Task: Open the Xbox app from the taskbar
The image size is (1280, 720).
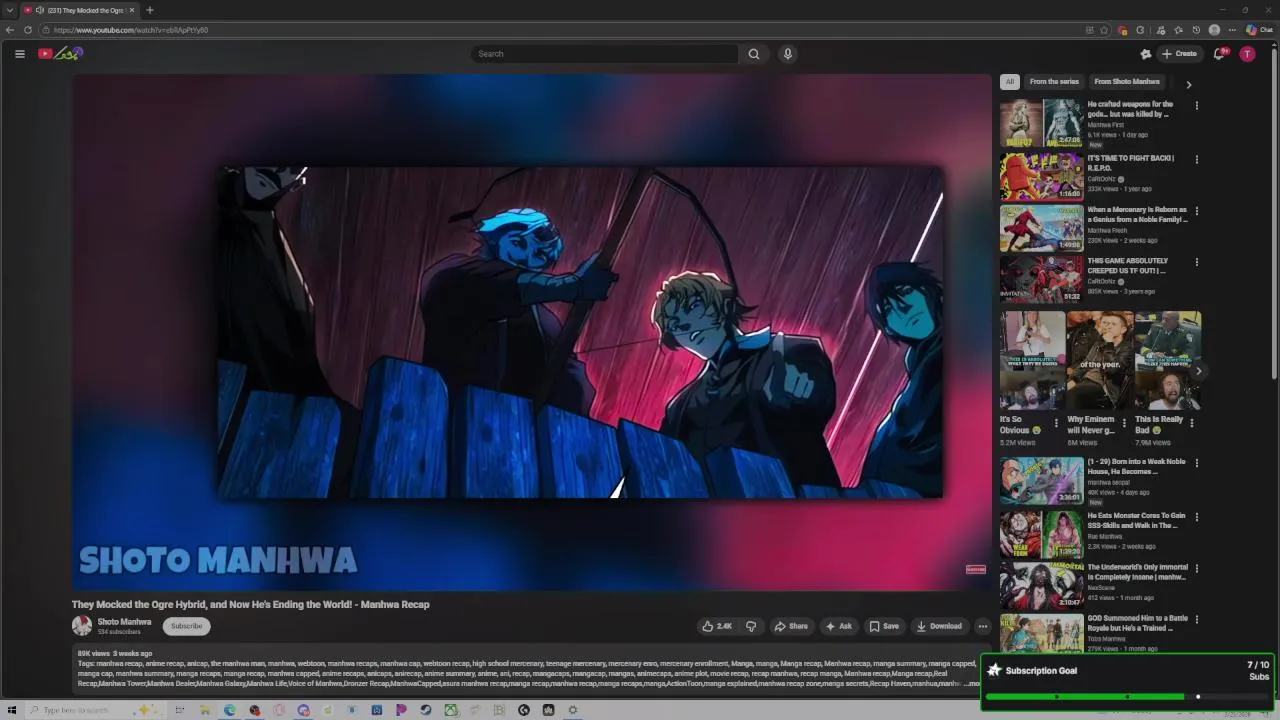Action: click(451, 710)
